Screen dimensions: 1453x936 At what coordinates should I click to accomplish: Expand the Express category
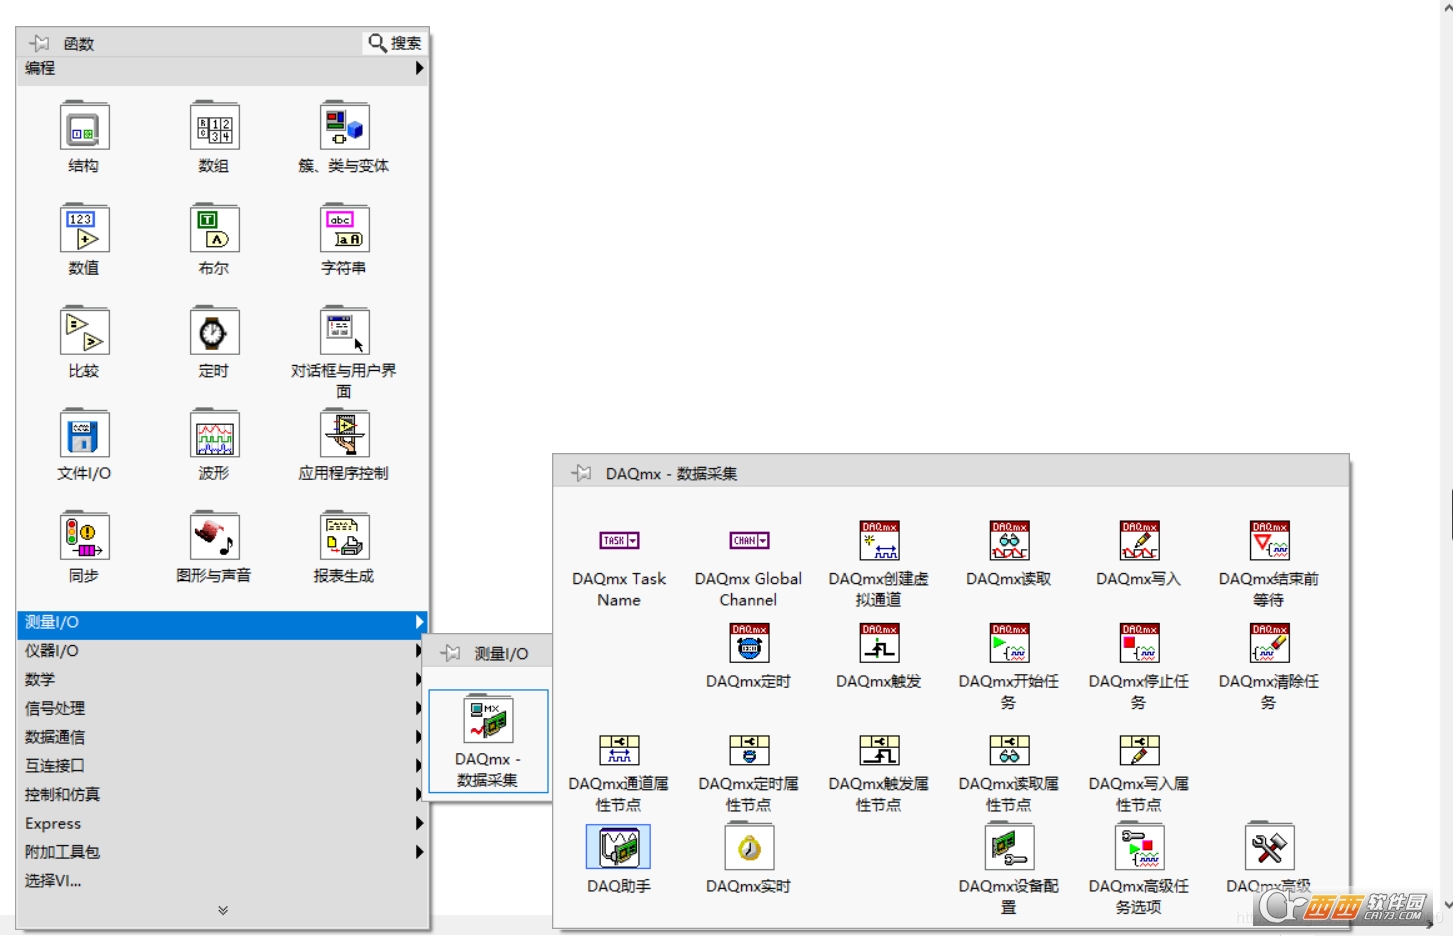(x=222, y=824)
